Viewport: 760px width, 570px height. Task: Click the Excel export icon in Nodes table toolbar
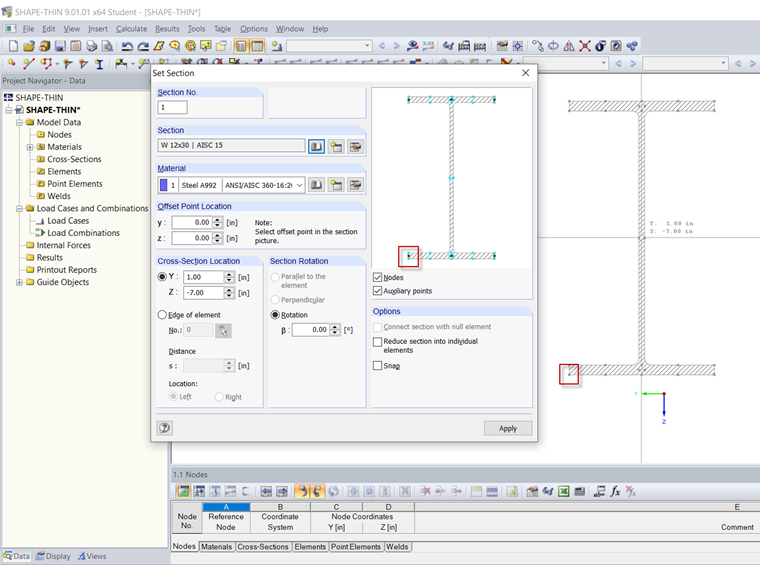pos(563,491)
